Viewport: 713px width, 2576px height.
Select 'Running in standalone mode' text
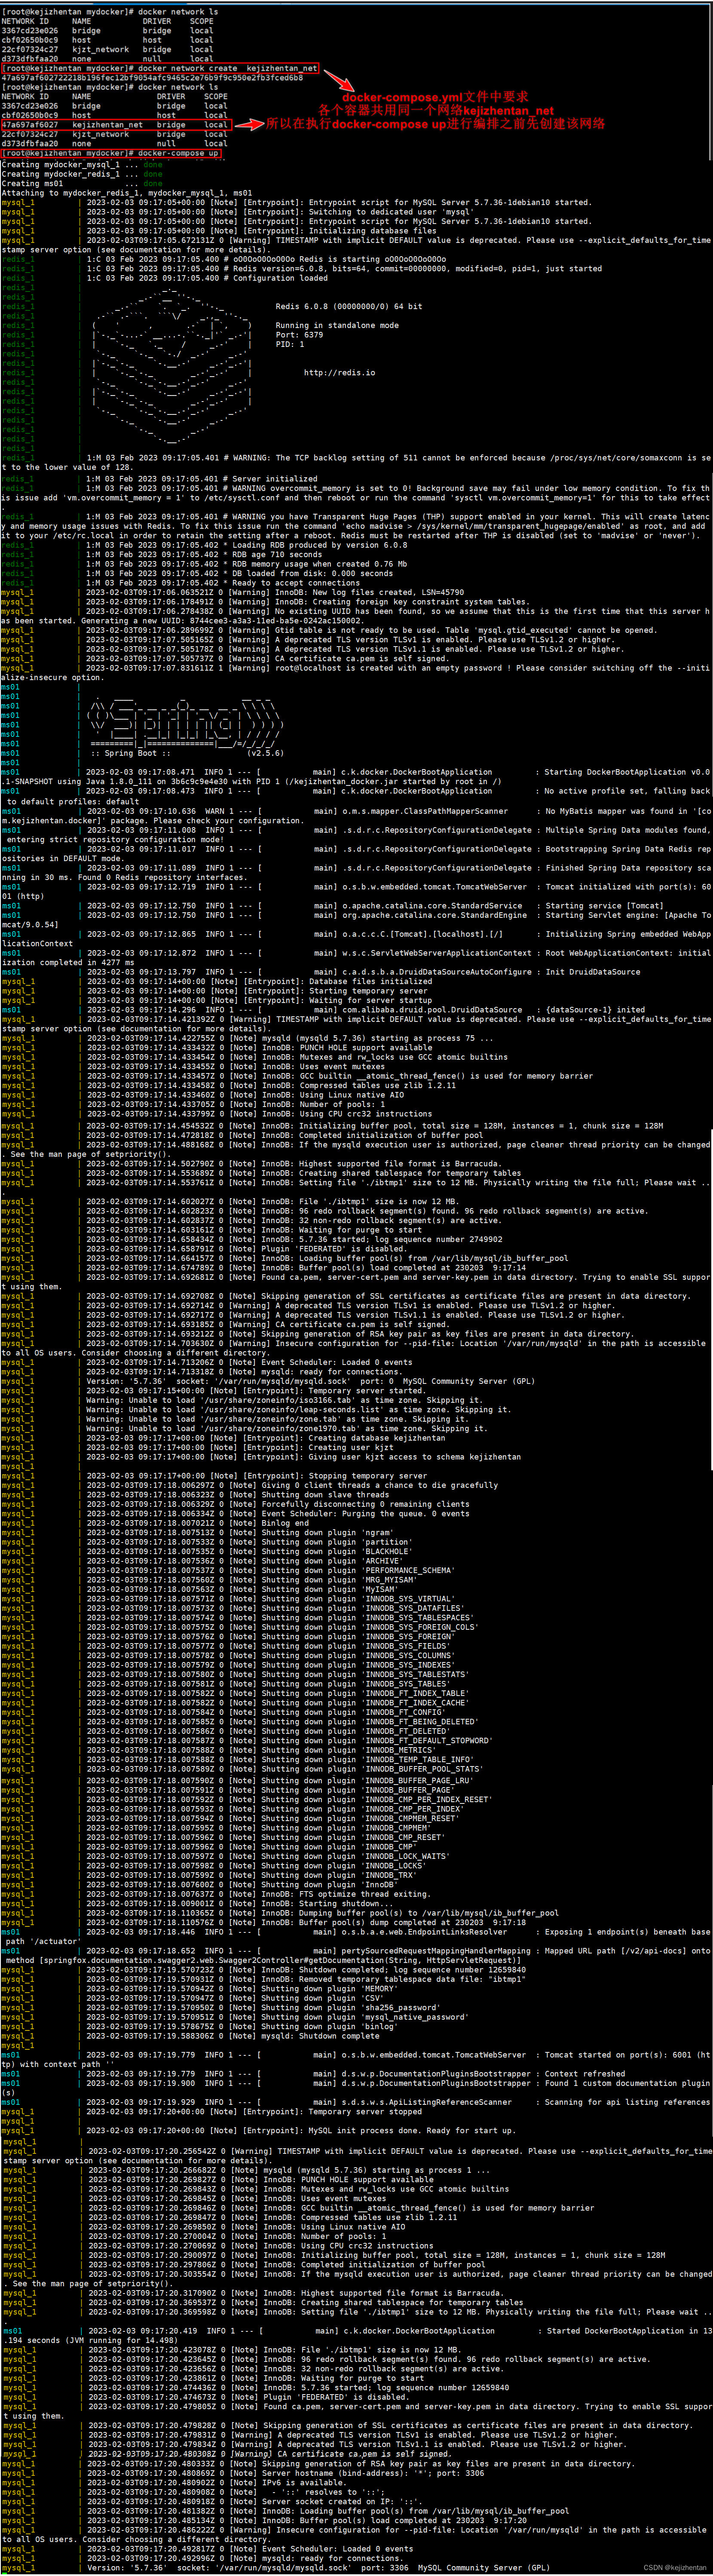(337, 325)
